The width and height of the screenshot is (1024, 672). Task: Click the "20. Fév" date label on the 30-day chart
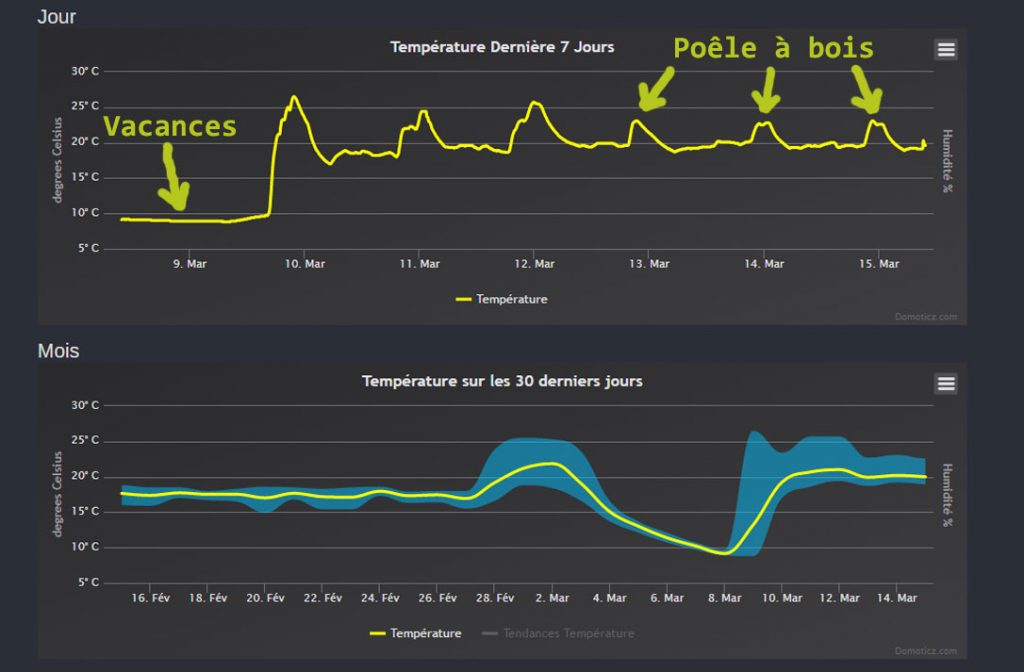tap(265, 598)
